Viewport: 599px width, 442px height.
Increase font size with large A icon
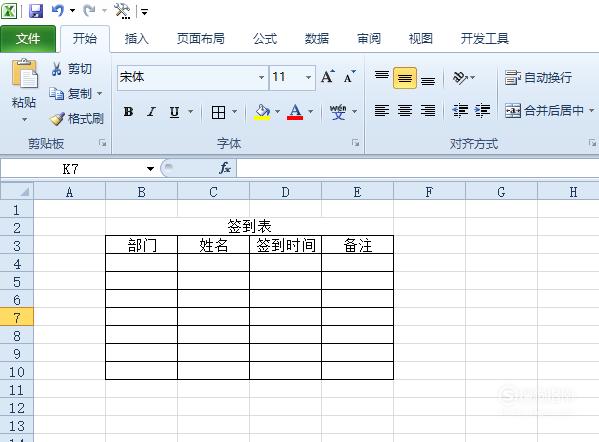pos(328,77)
